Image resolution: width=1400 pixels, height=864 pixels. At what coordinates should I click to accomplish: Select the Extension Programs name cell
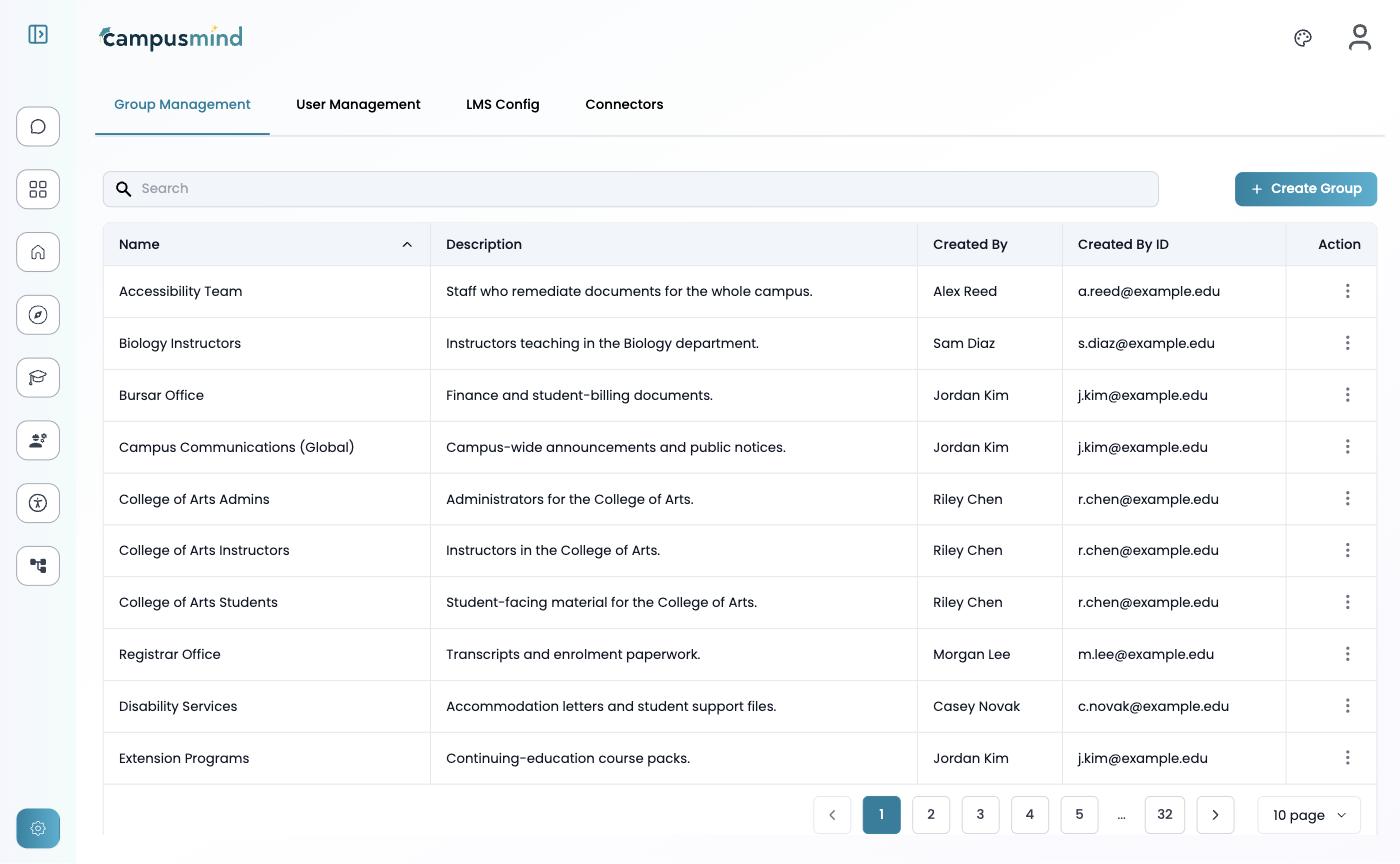click(x=267, y=758)
